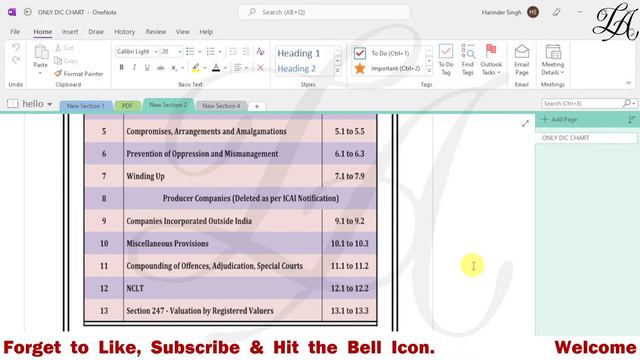Apply yellow text highlight color

tap(196, 67)
